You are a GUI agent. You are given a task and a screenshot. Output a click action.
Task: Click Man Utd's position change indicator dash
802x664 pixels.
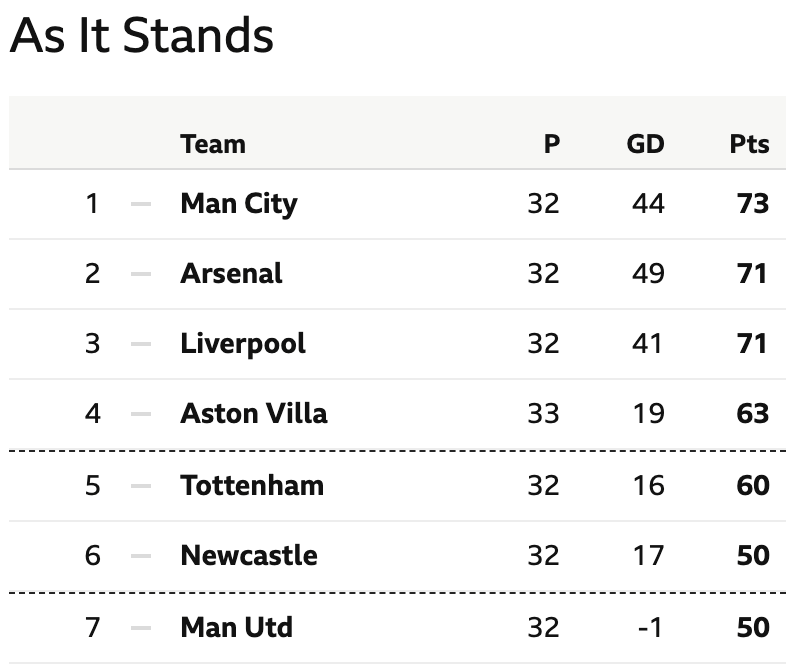point(141,628)
